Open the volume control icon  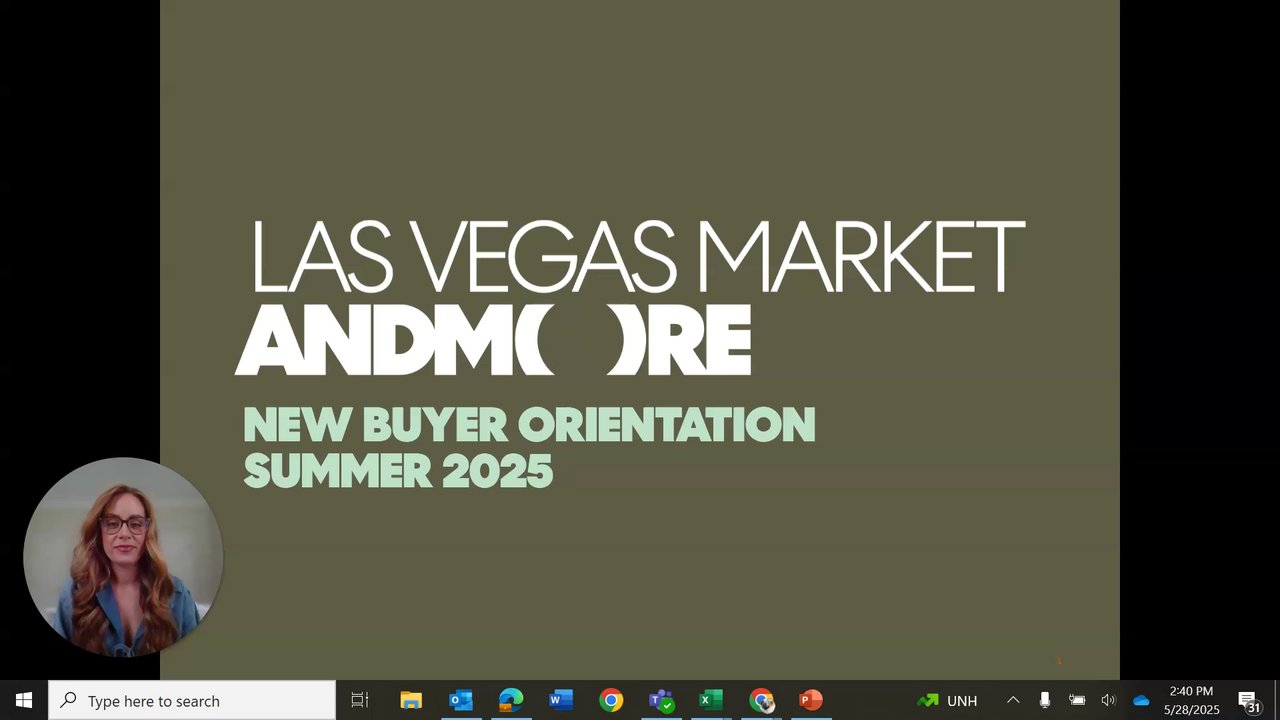1108,700
